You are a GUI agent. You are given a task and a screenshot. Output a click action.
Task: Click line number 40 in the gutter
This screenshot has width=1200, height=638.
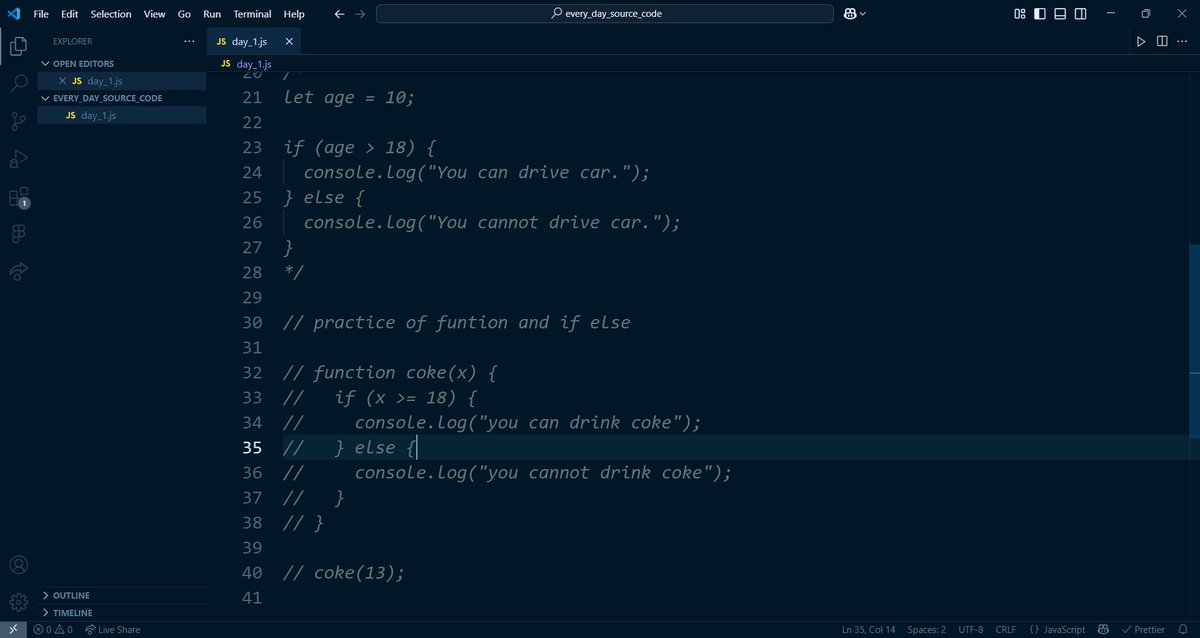tap(252, 573)
